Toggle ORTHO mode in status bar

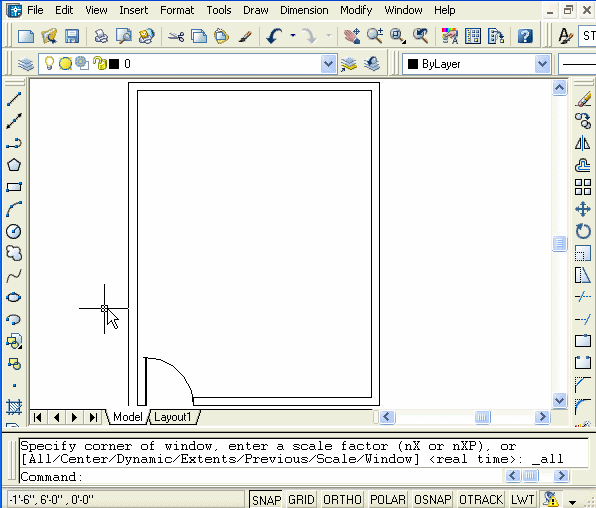342,500
